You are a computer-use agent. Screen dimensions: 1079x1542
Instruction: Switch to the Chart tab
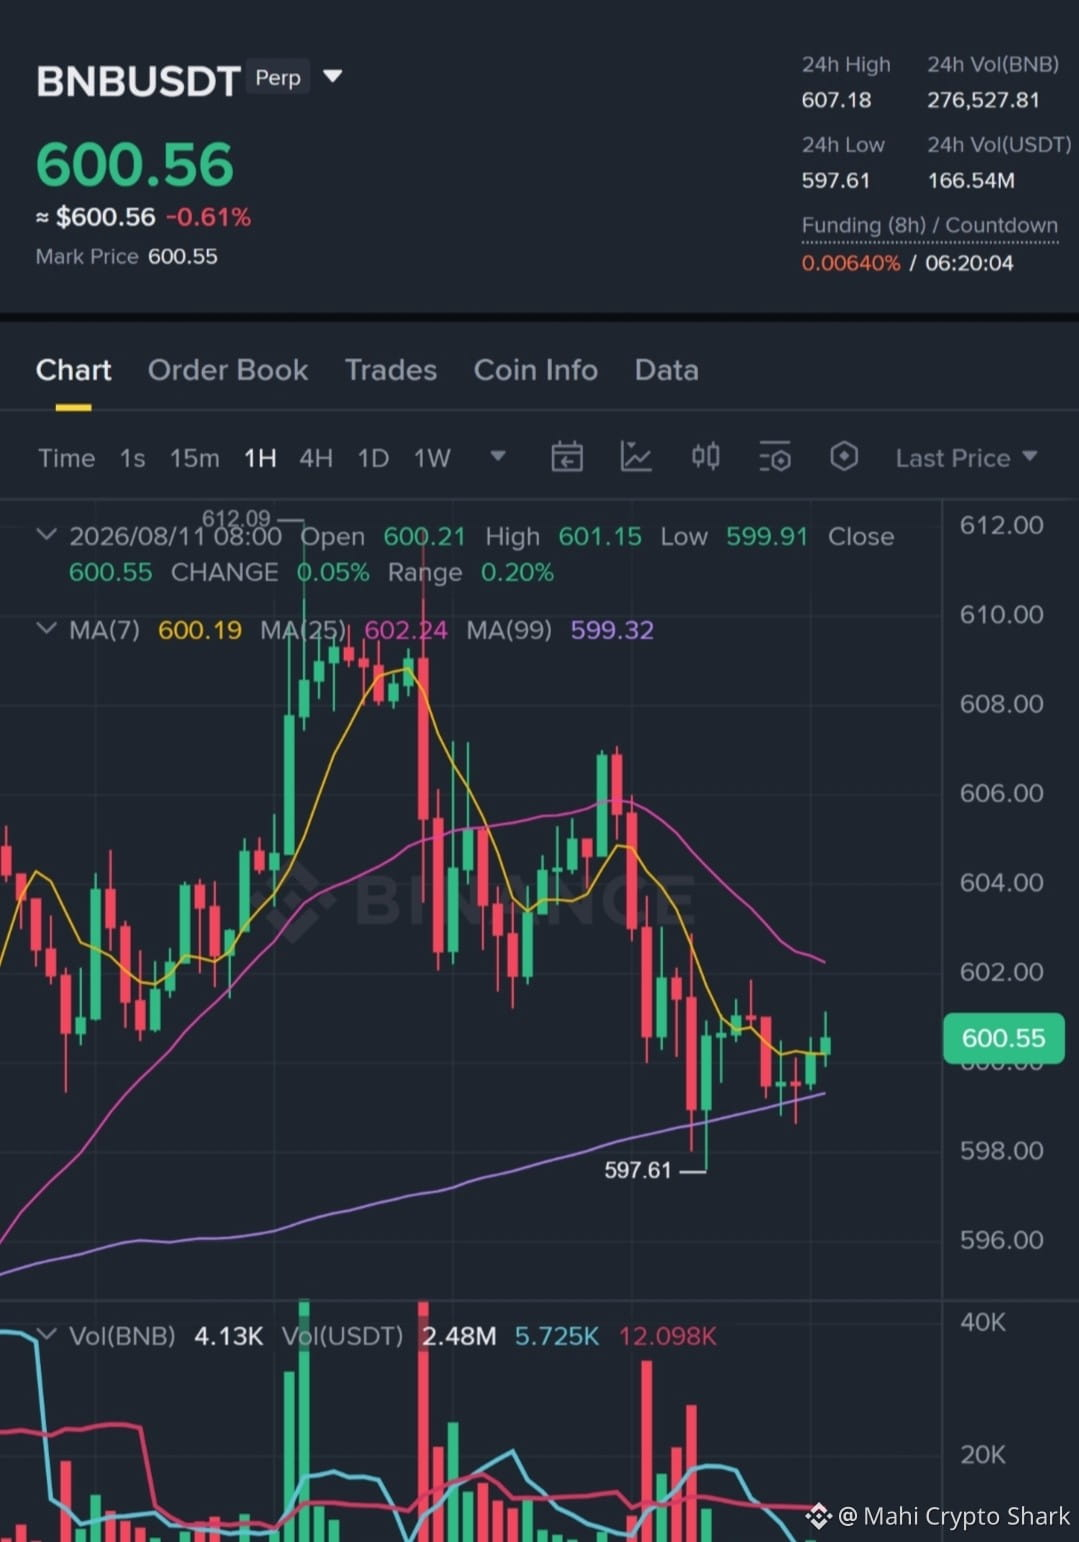[x=73, y=370]
